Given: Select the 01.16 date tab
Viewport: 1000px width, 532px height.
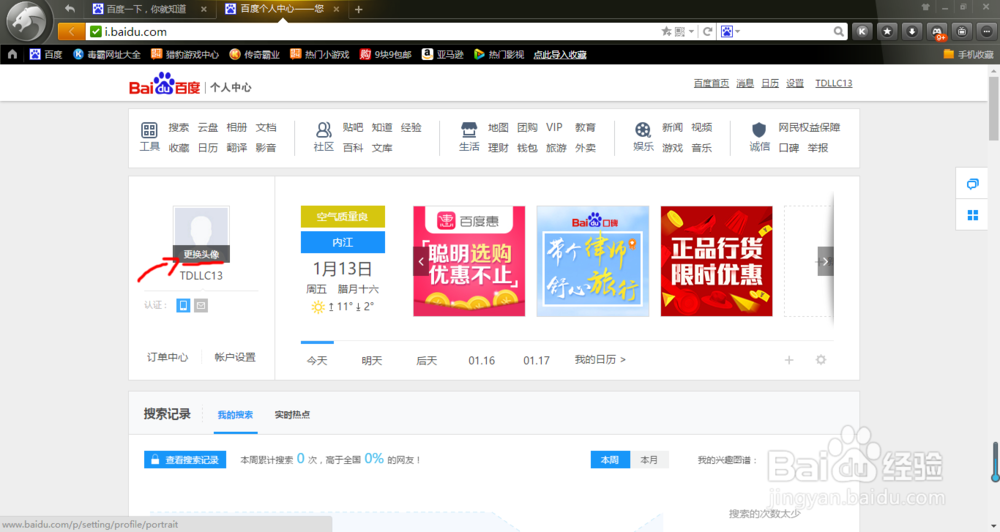Looking at the screenshot, I should pos(482,360).
